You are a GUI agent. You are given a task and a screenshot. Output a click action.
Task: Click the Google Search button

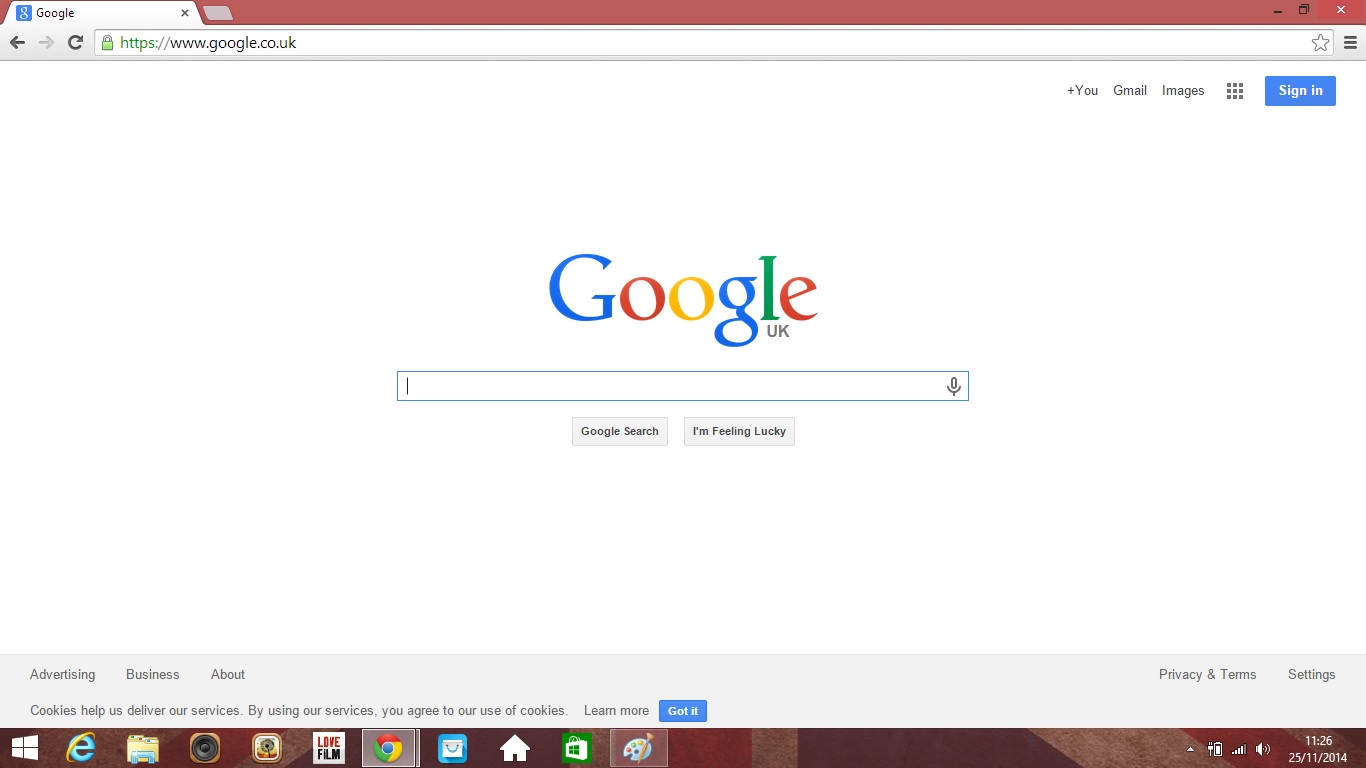pos(620,432)
